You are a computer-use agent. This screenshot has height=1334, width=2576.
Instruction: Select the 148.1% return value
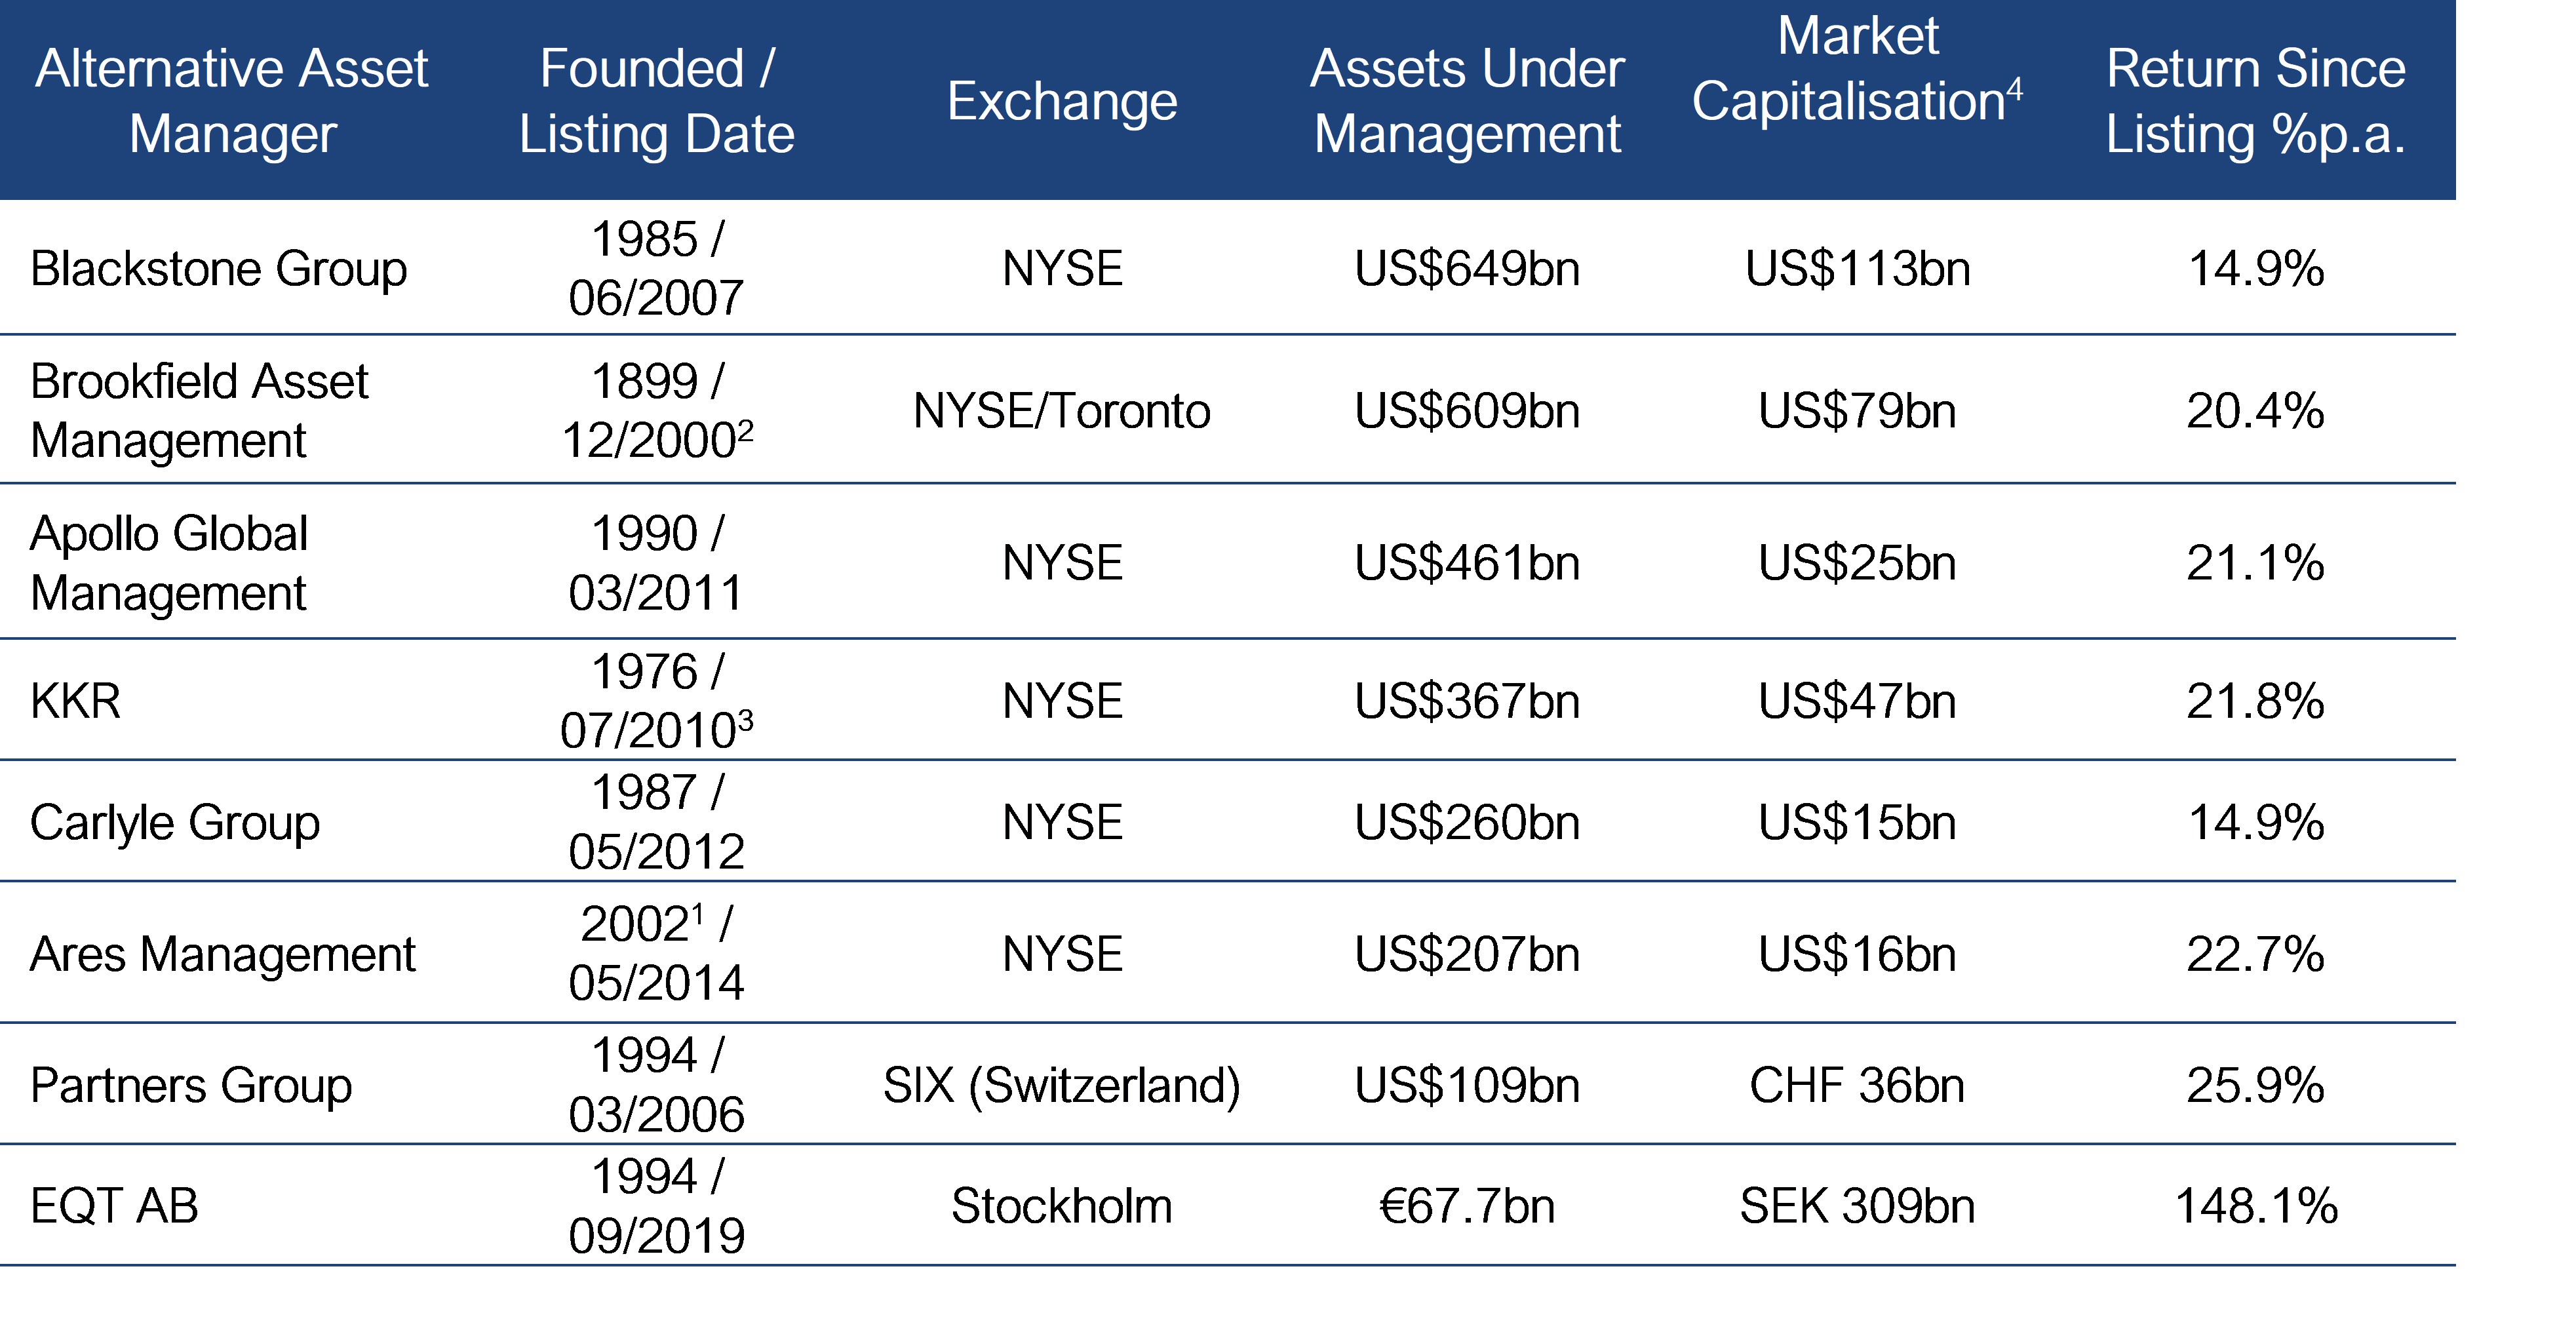pyautogui.click(x=2256, y=1206)
